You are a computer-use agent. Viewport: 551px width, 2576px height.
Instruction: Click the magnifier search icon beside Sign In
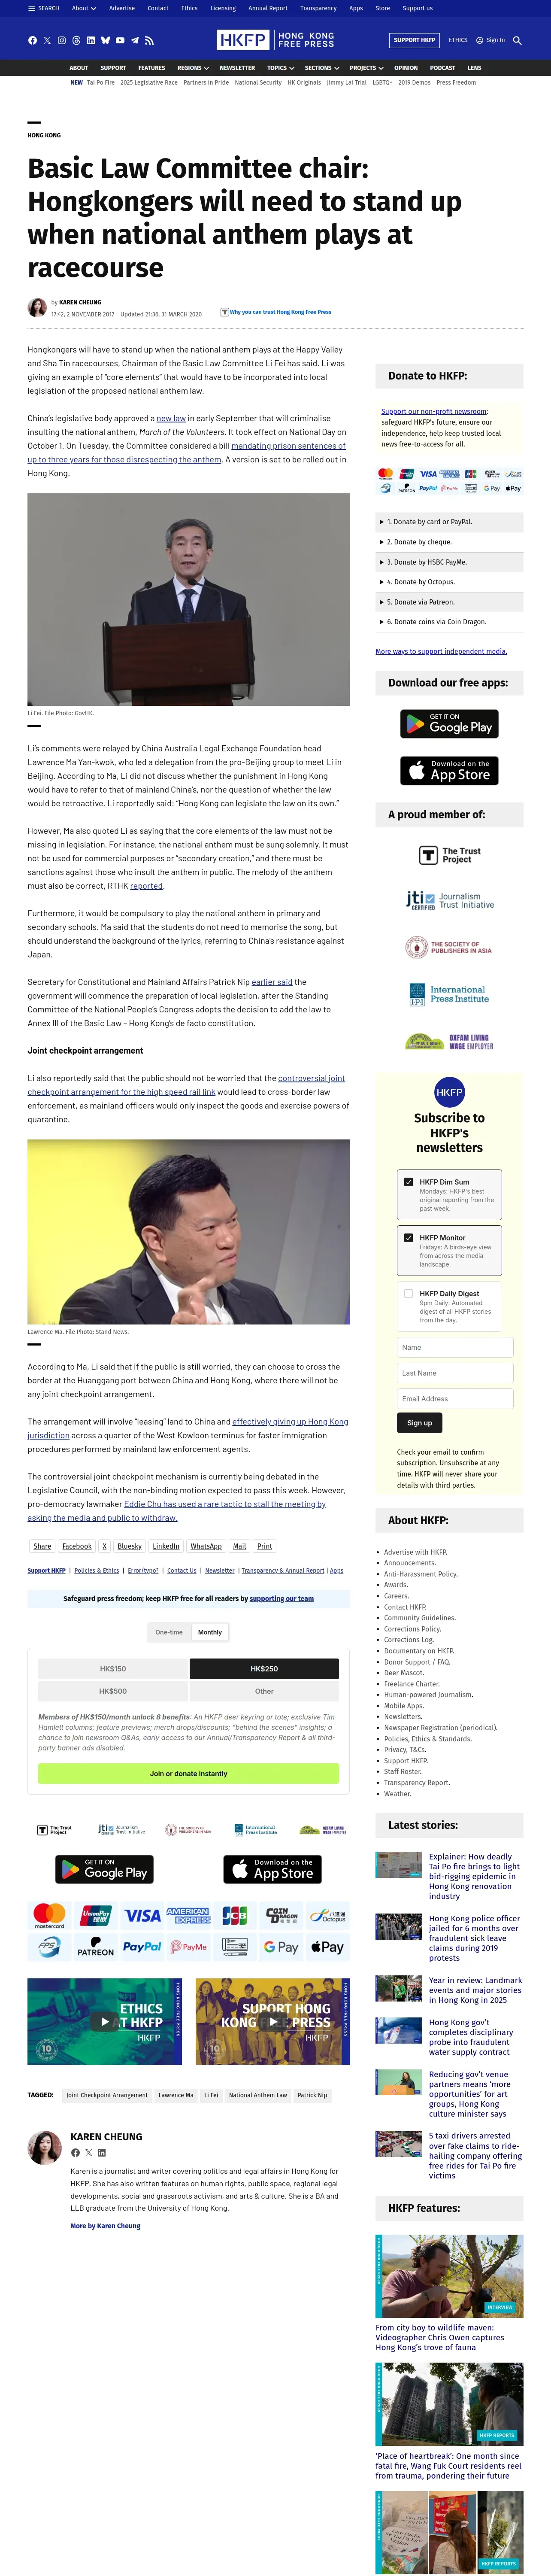pos(517,40)
